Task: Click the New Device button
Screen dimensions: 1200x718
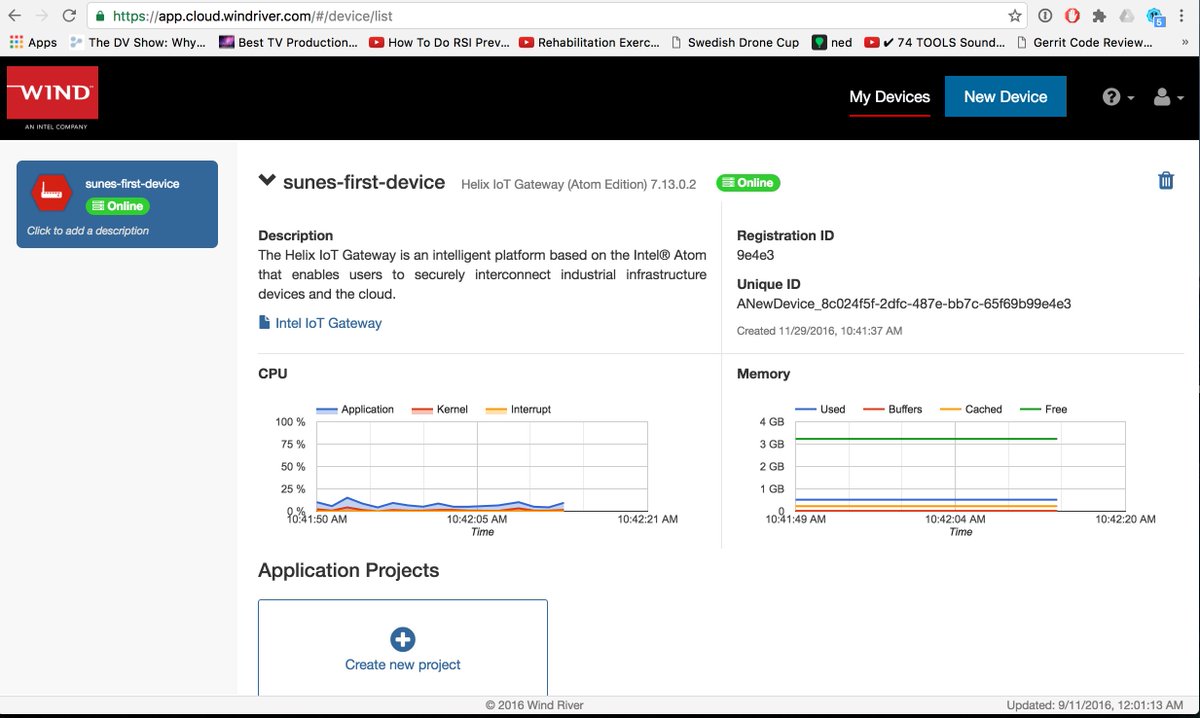Action: pyautogui.click(x=1005, y=97)
